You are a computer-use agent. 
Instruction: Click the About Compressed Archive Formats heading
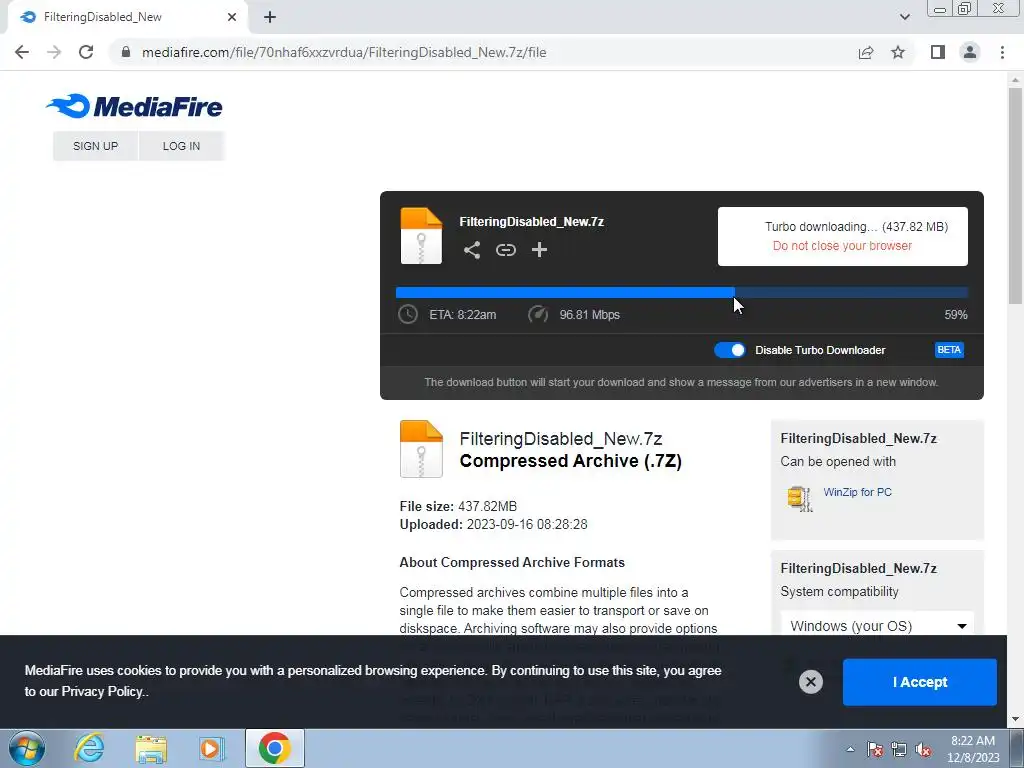pos(512,562)
